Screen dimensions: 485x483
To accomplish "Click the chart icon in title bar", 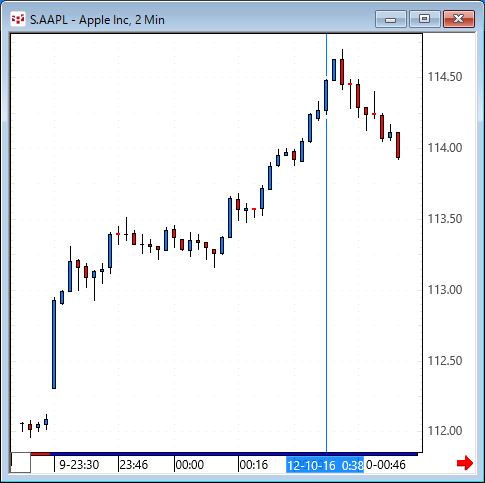I will click(x=18, y=19).
